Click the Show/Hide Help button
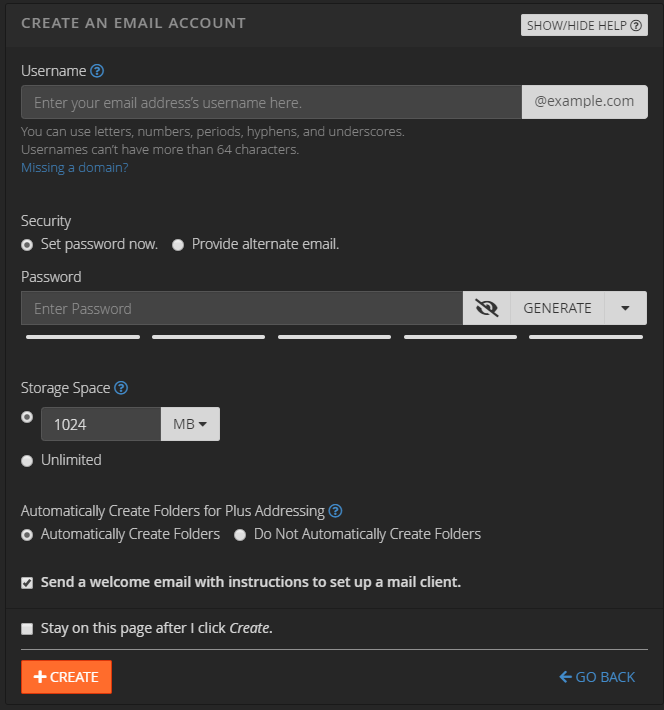The width and height of the screenshot is (664, 710). 584,25
